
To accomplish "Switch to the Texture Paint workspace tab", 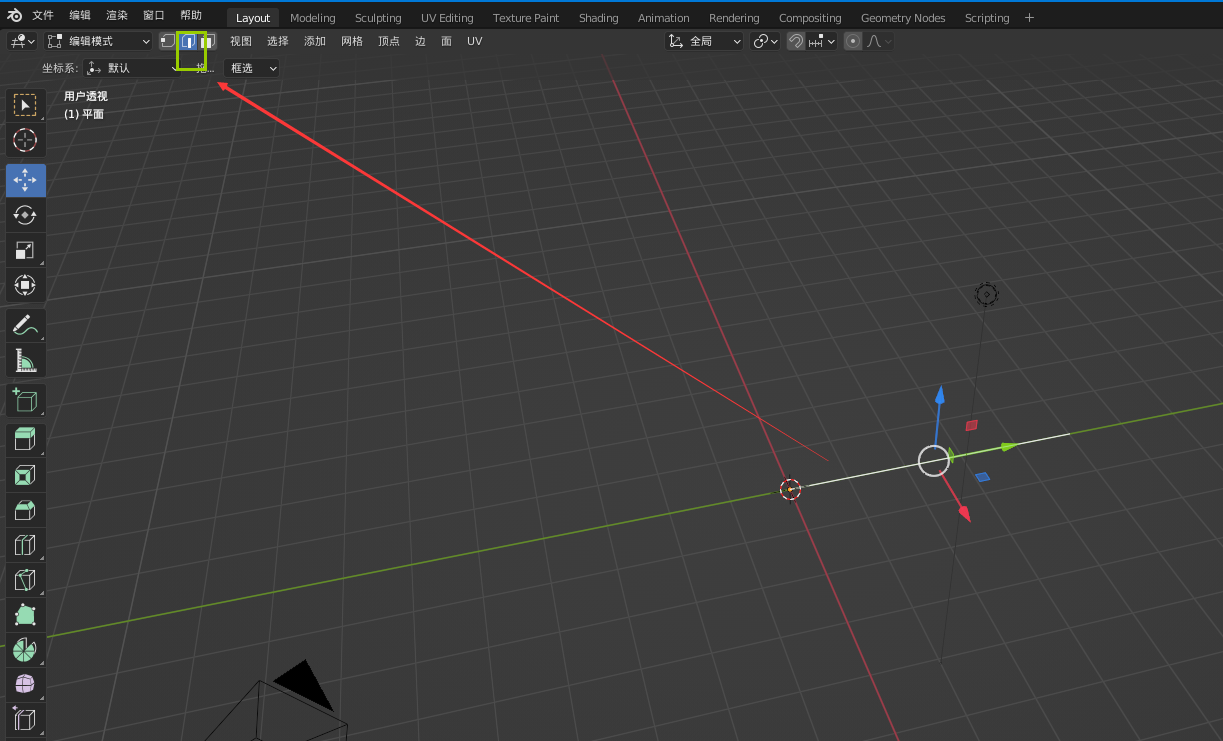I will pos(526,18).
